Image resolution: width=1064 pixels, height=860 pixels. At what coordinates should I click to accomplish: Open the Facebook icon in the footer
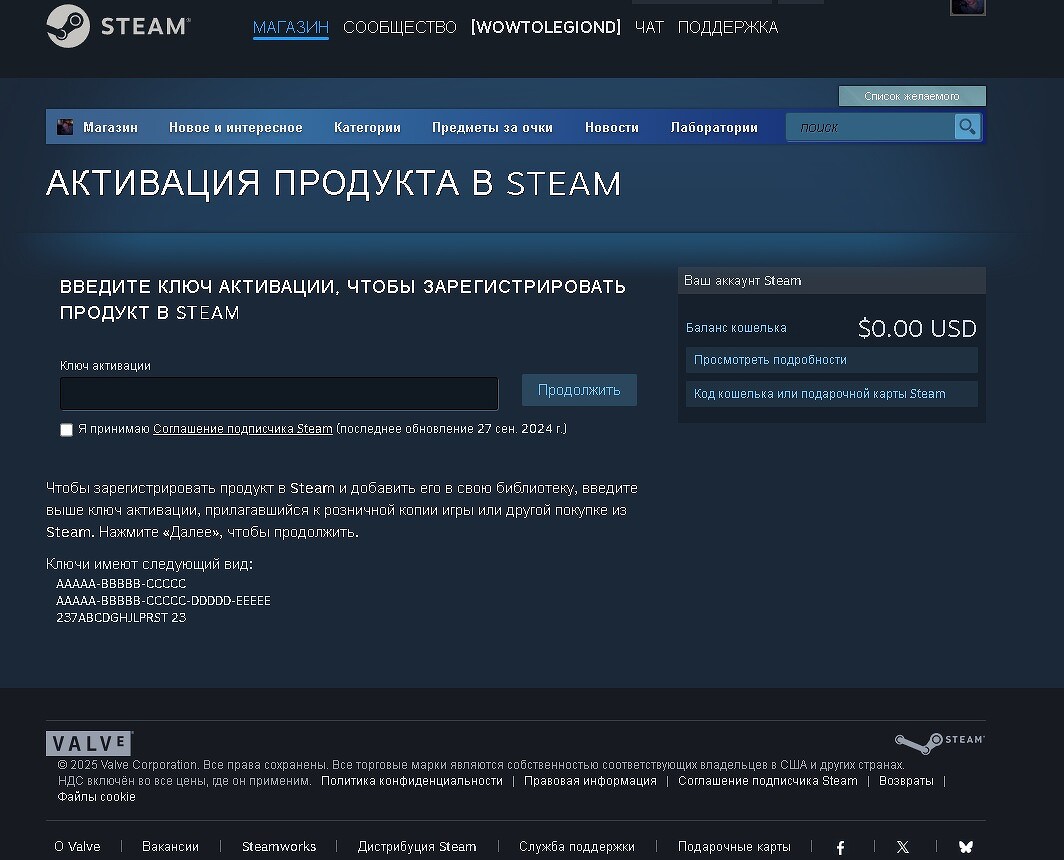point(840,847)
